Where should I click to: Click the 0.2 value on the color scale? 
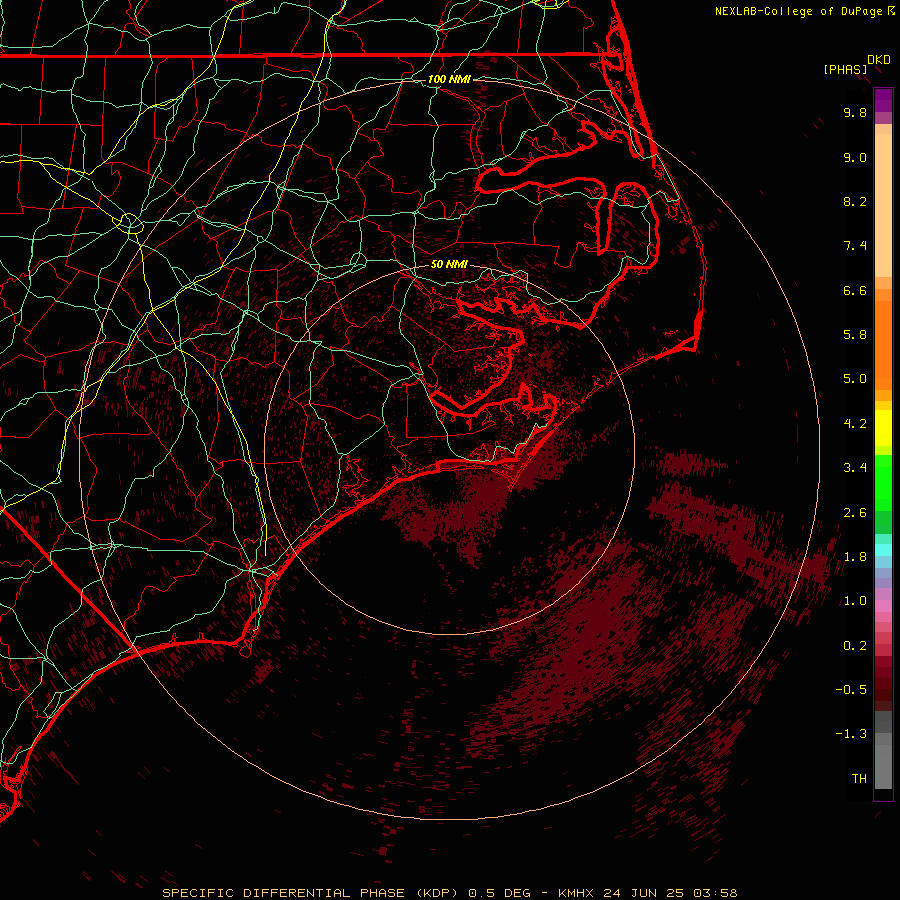click(x=855, y=646)
